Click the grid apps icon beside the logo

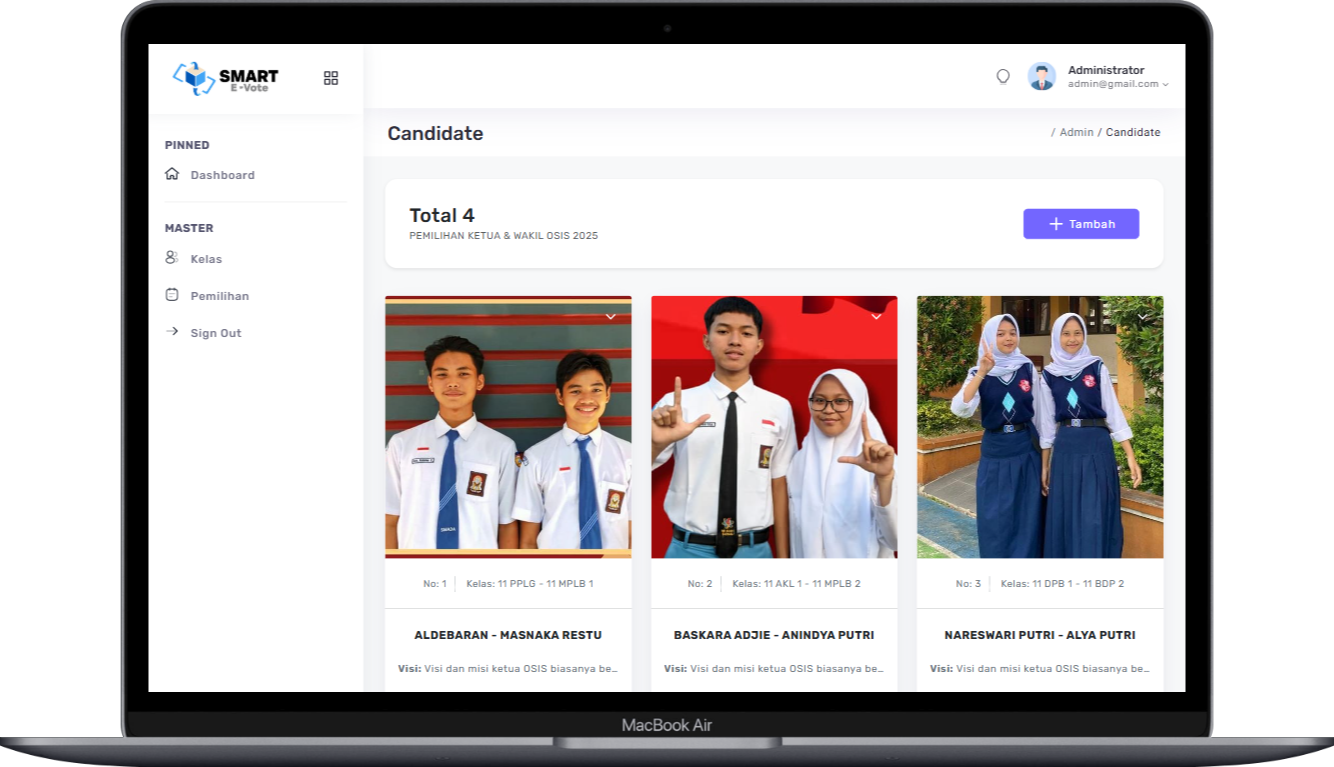(331, 78)
